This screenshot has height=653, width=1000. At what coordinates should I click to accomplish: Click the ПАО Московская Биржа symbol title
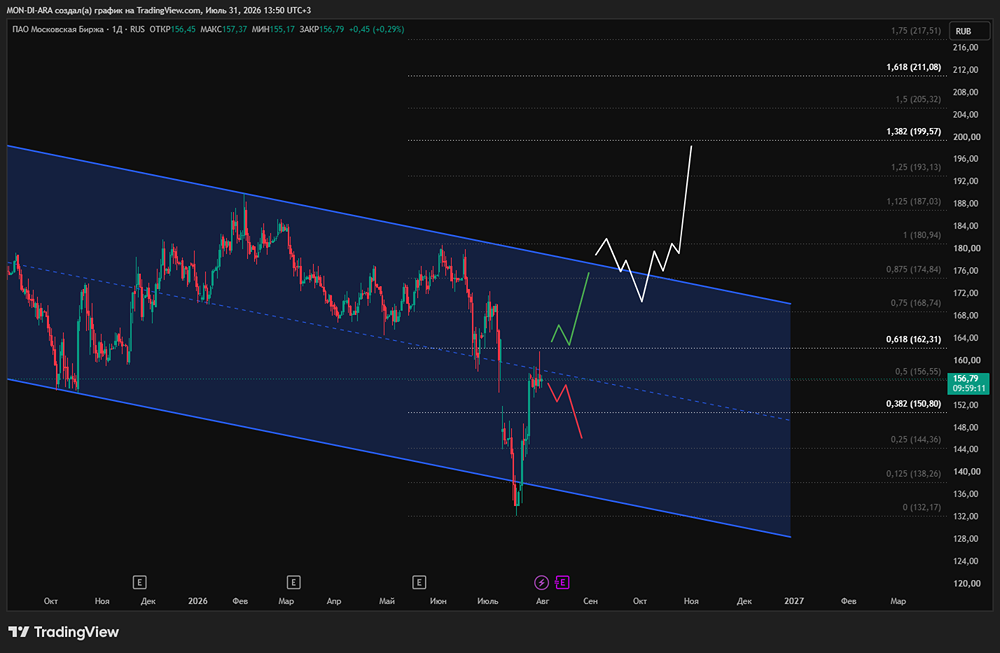(x=57, y=29)
